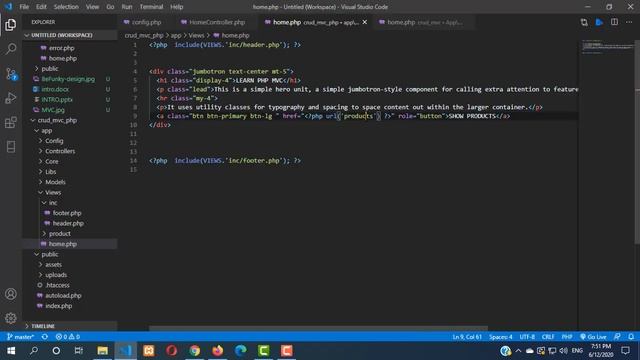The width and height of the screenshot is (640, 360).
Task: Expand the Libs folder
Action: pos(51,172)
